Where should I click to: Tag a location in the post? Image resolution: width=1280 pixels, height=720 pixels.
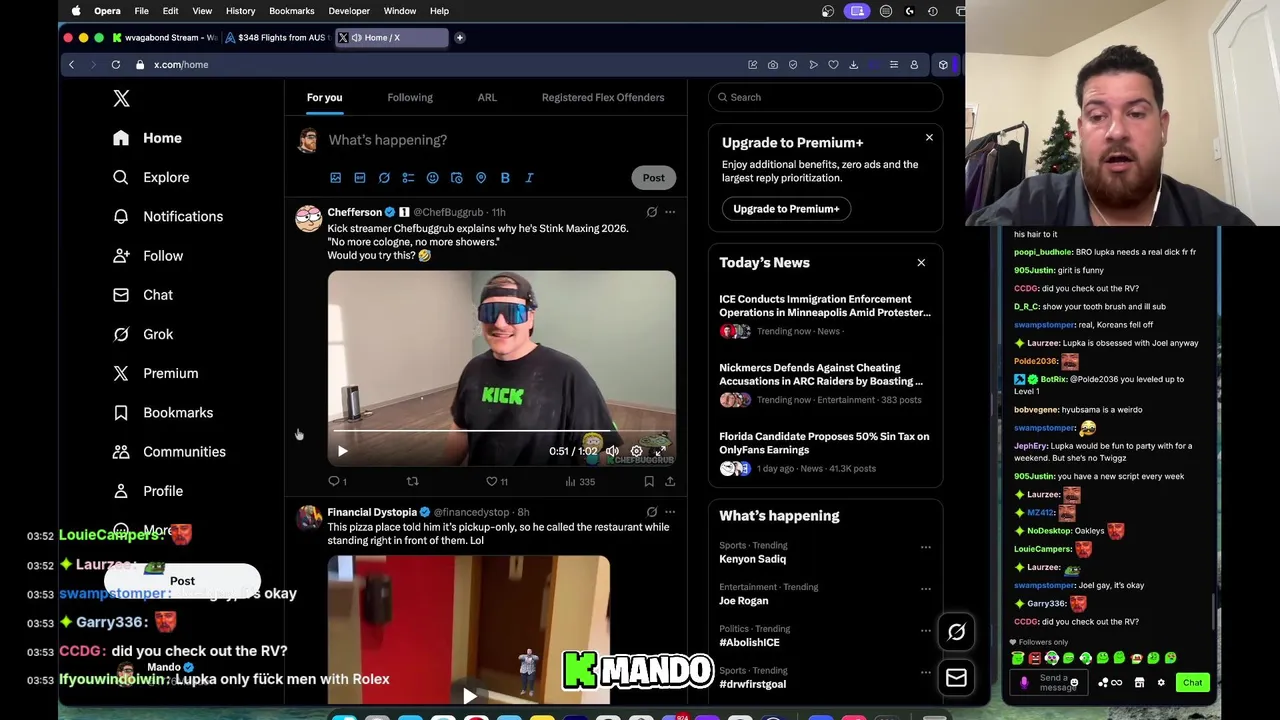pos(481,178)
